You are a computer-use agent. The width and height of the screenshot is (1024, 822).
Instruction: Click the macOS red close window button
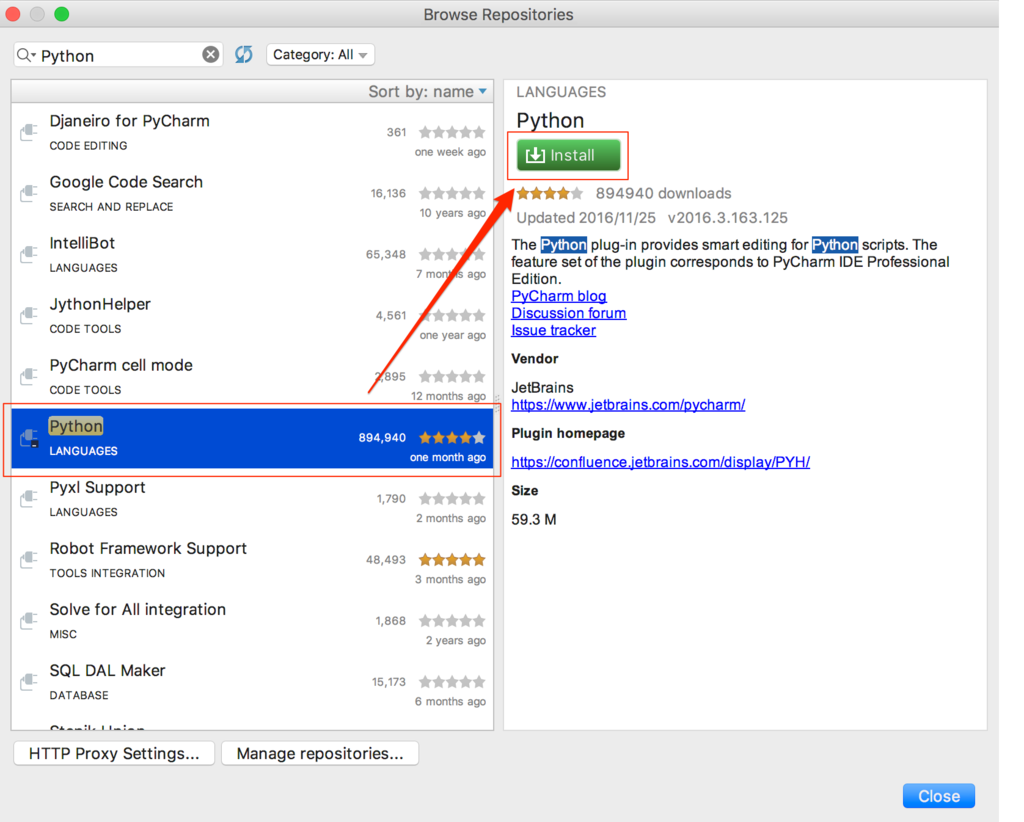[12, 14]
